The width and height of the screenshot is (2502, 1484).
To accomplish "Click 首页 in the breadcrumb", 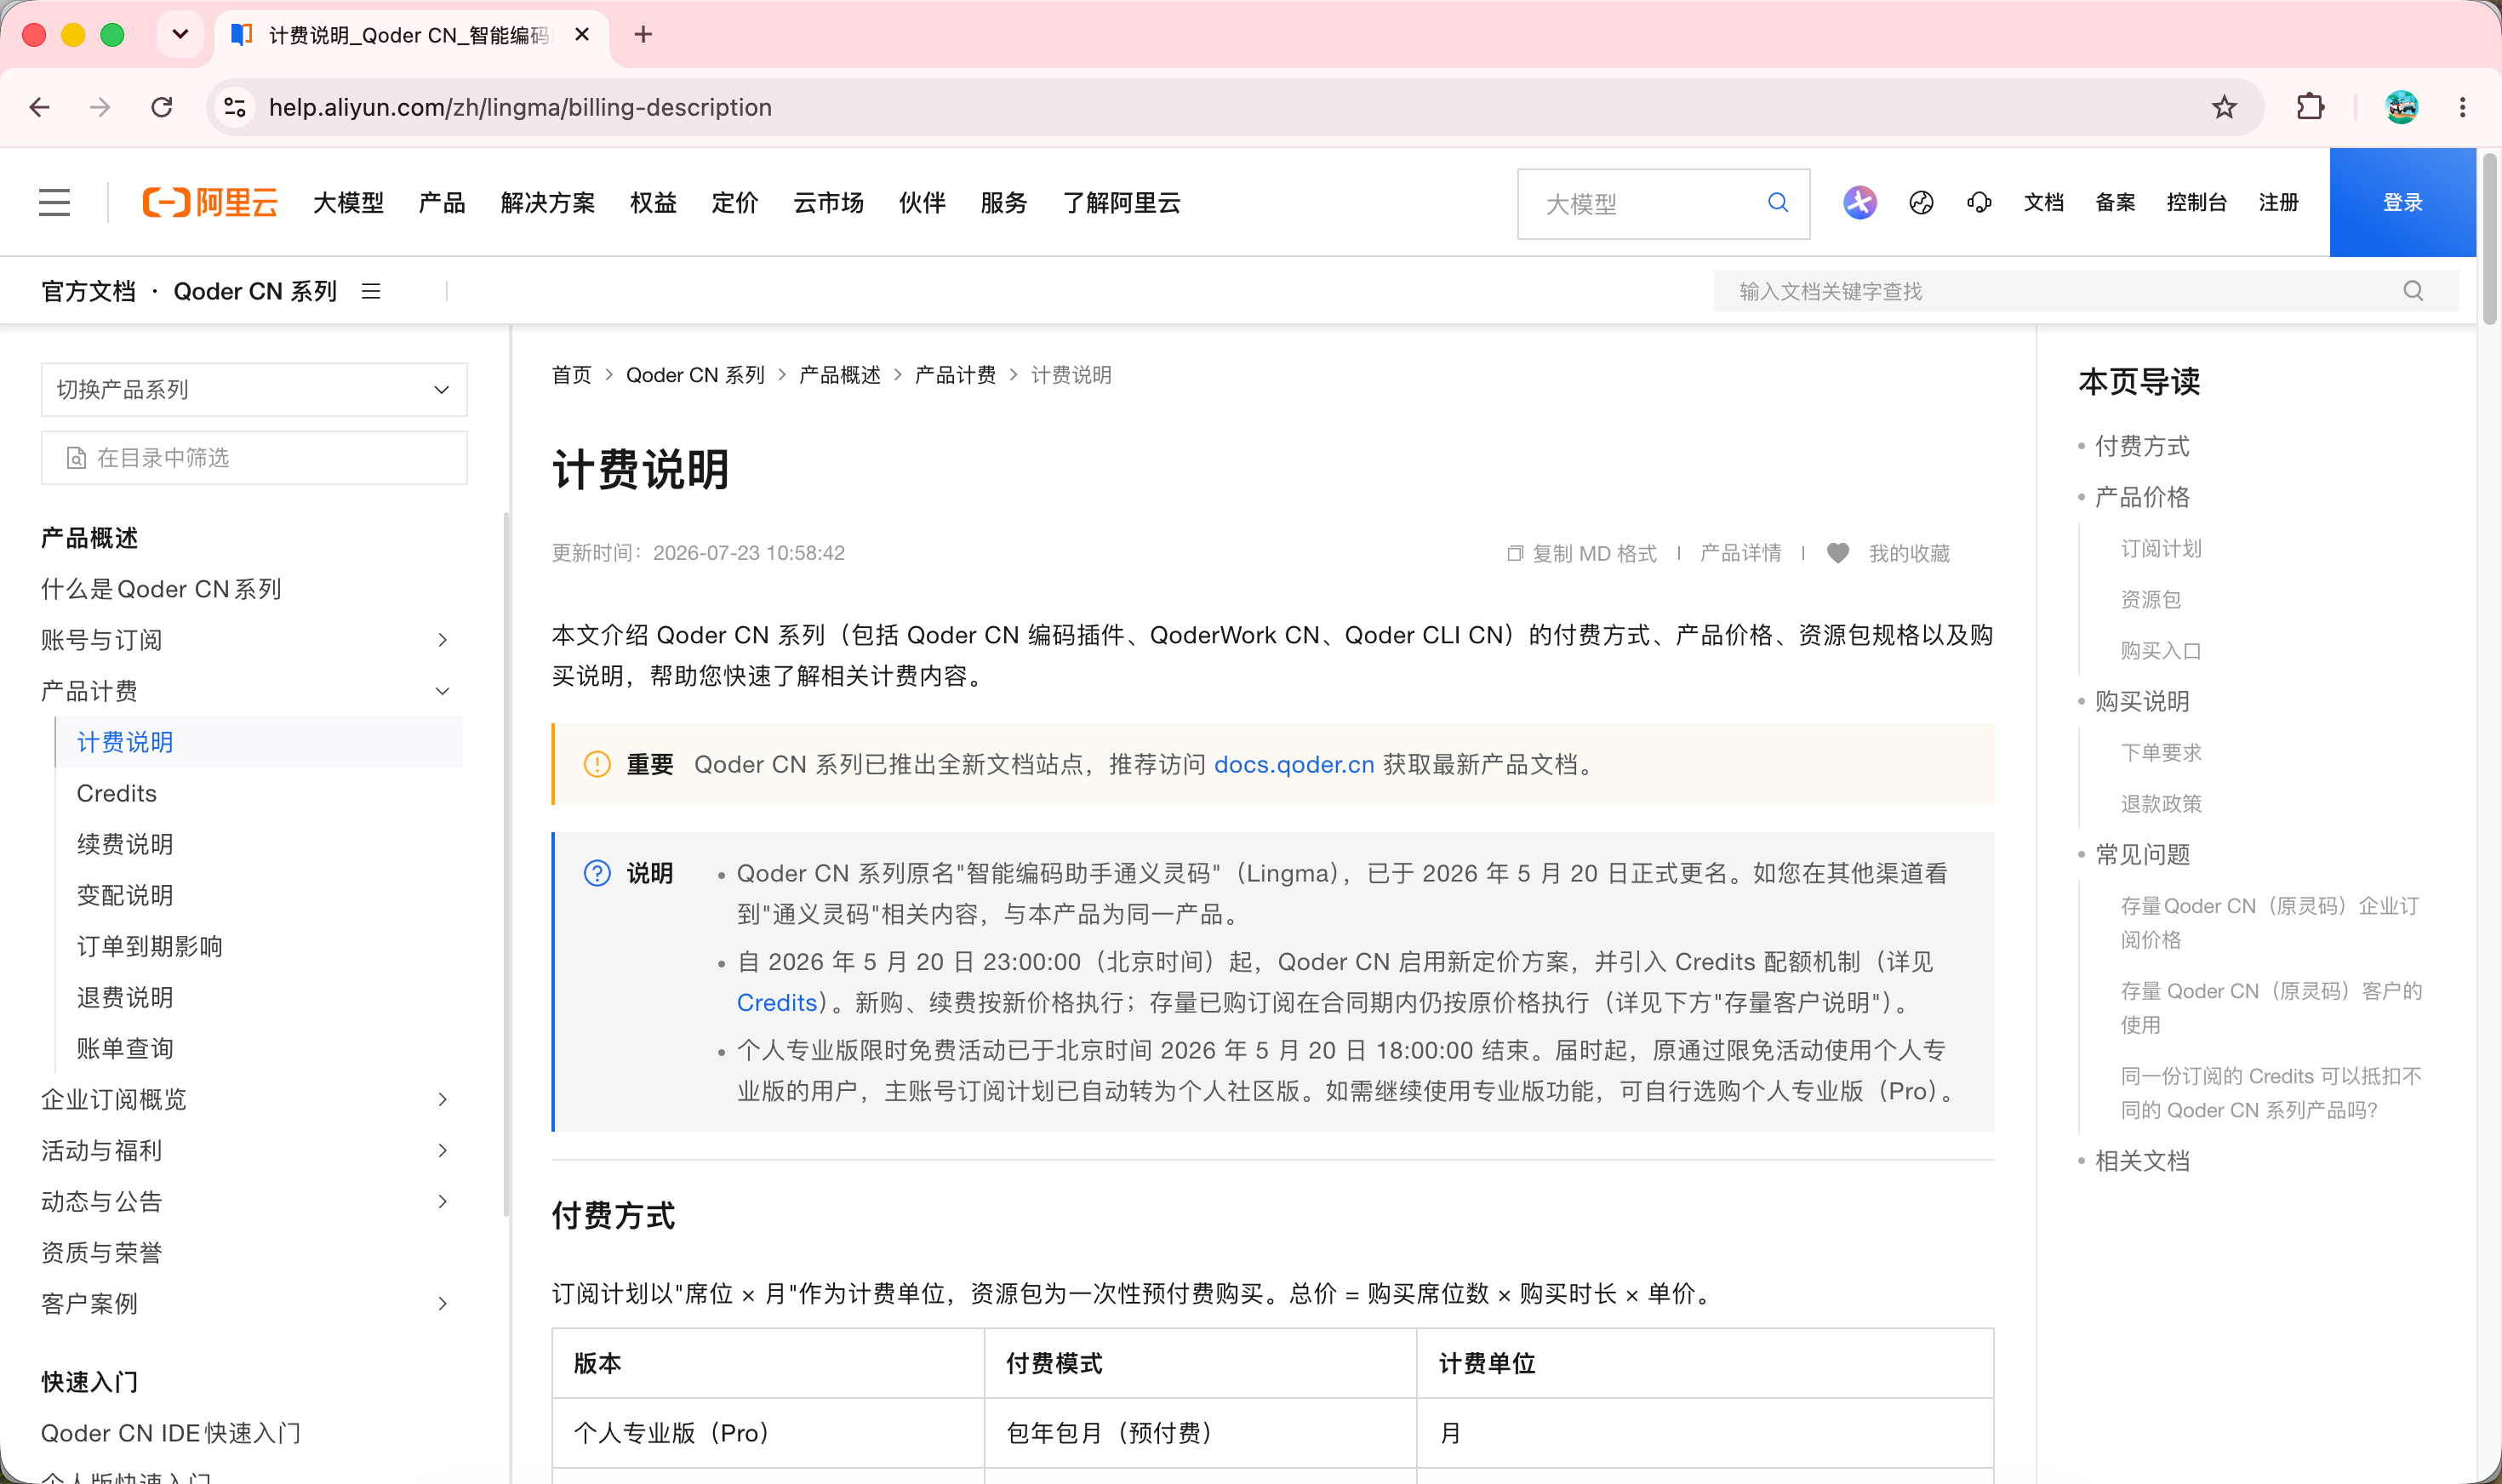I will (572, 375).
